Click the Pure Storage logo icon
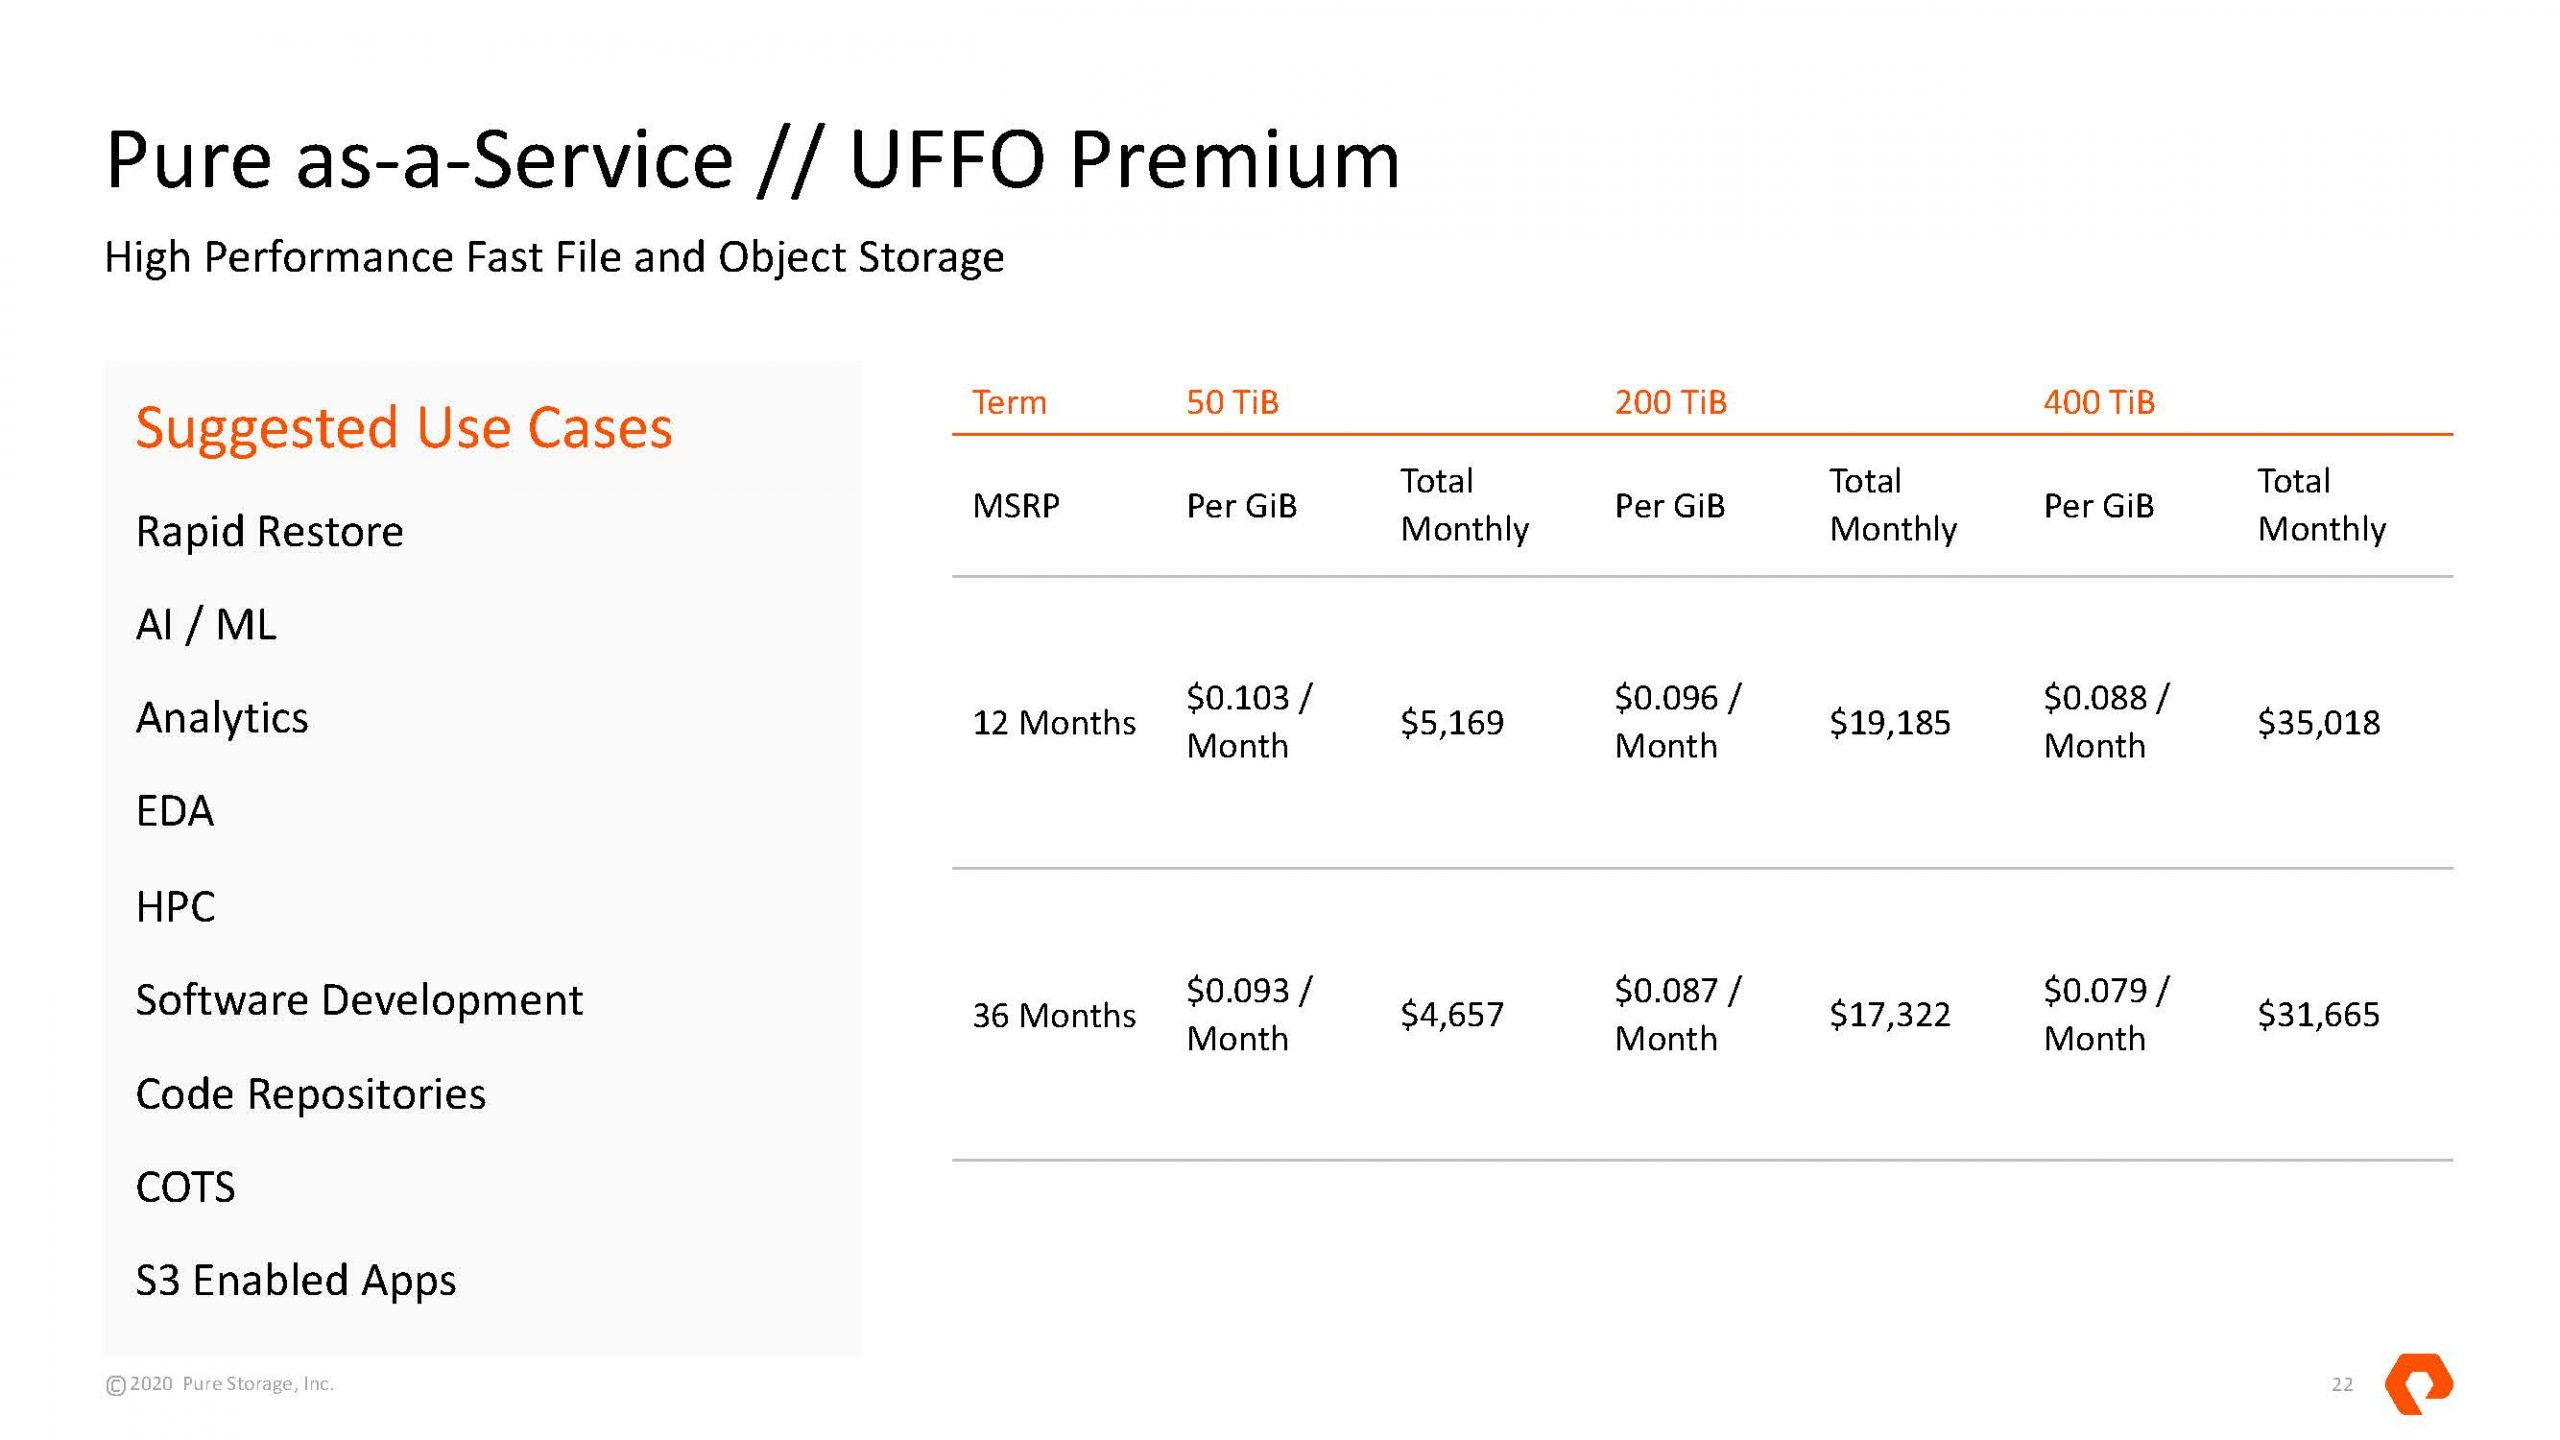Image resolution: width=2560 pixels, height=1440 pixels. [2418, 1384]
